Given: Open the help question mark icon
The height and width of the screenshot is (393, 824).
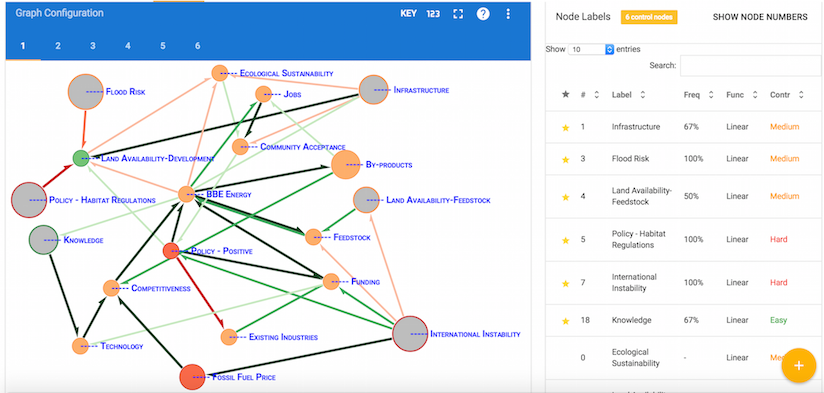Looking at the screenshot, I should tap(483, 14).
